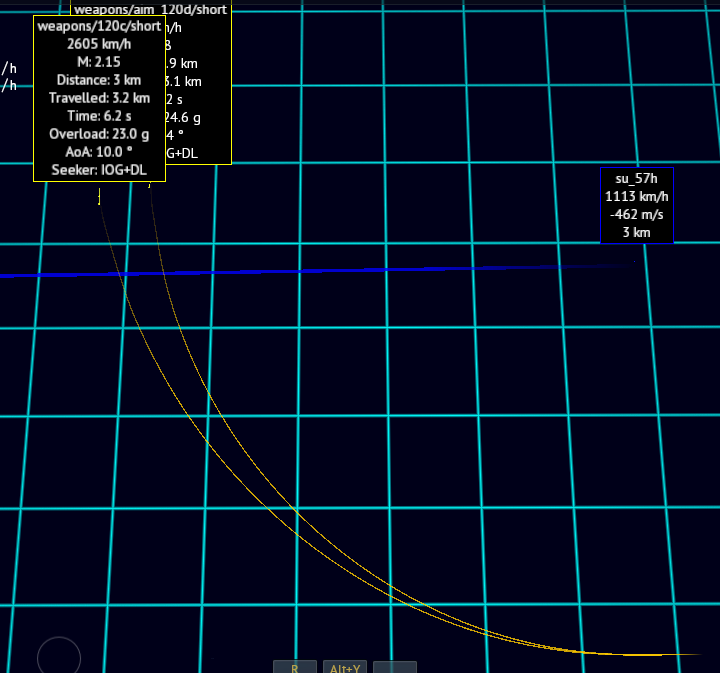Click the -462 m/s climb rate value
This screenshot has height=673, width=720.
[637, 214]
